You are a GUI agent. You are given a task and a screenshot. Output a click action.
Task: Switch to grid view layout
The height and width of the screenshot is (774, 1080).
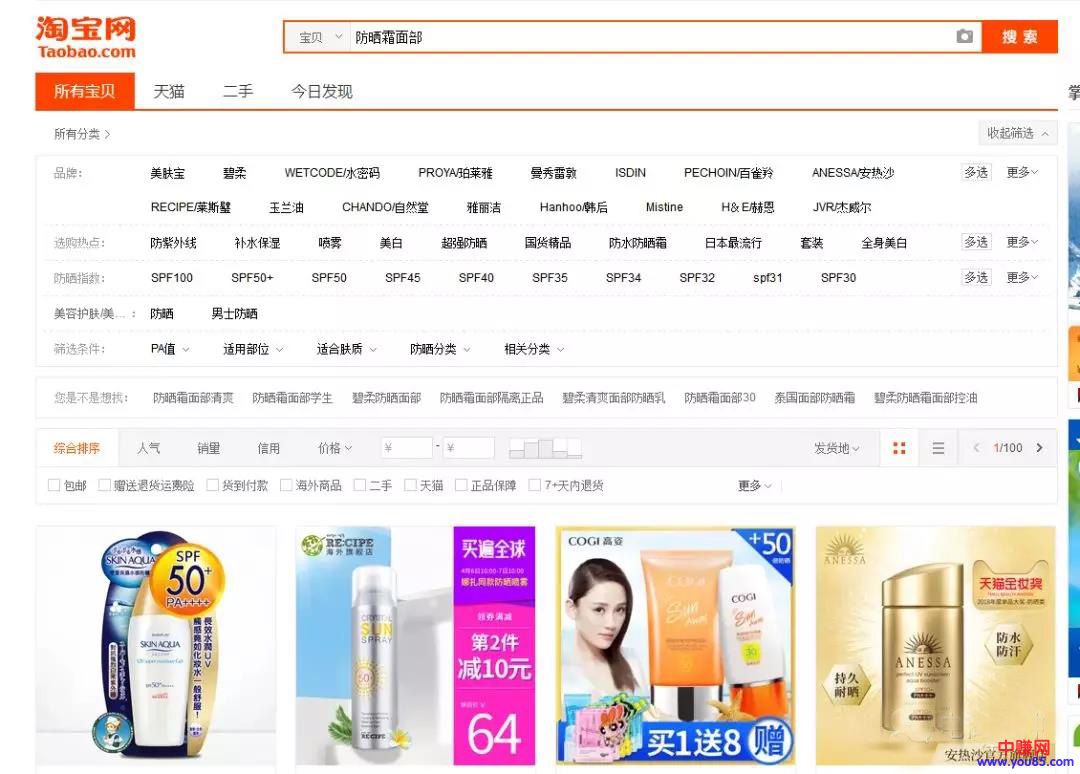coord(899,448)
